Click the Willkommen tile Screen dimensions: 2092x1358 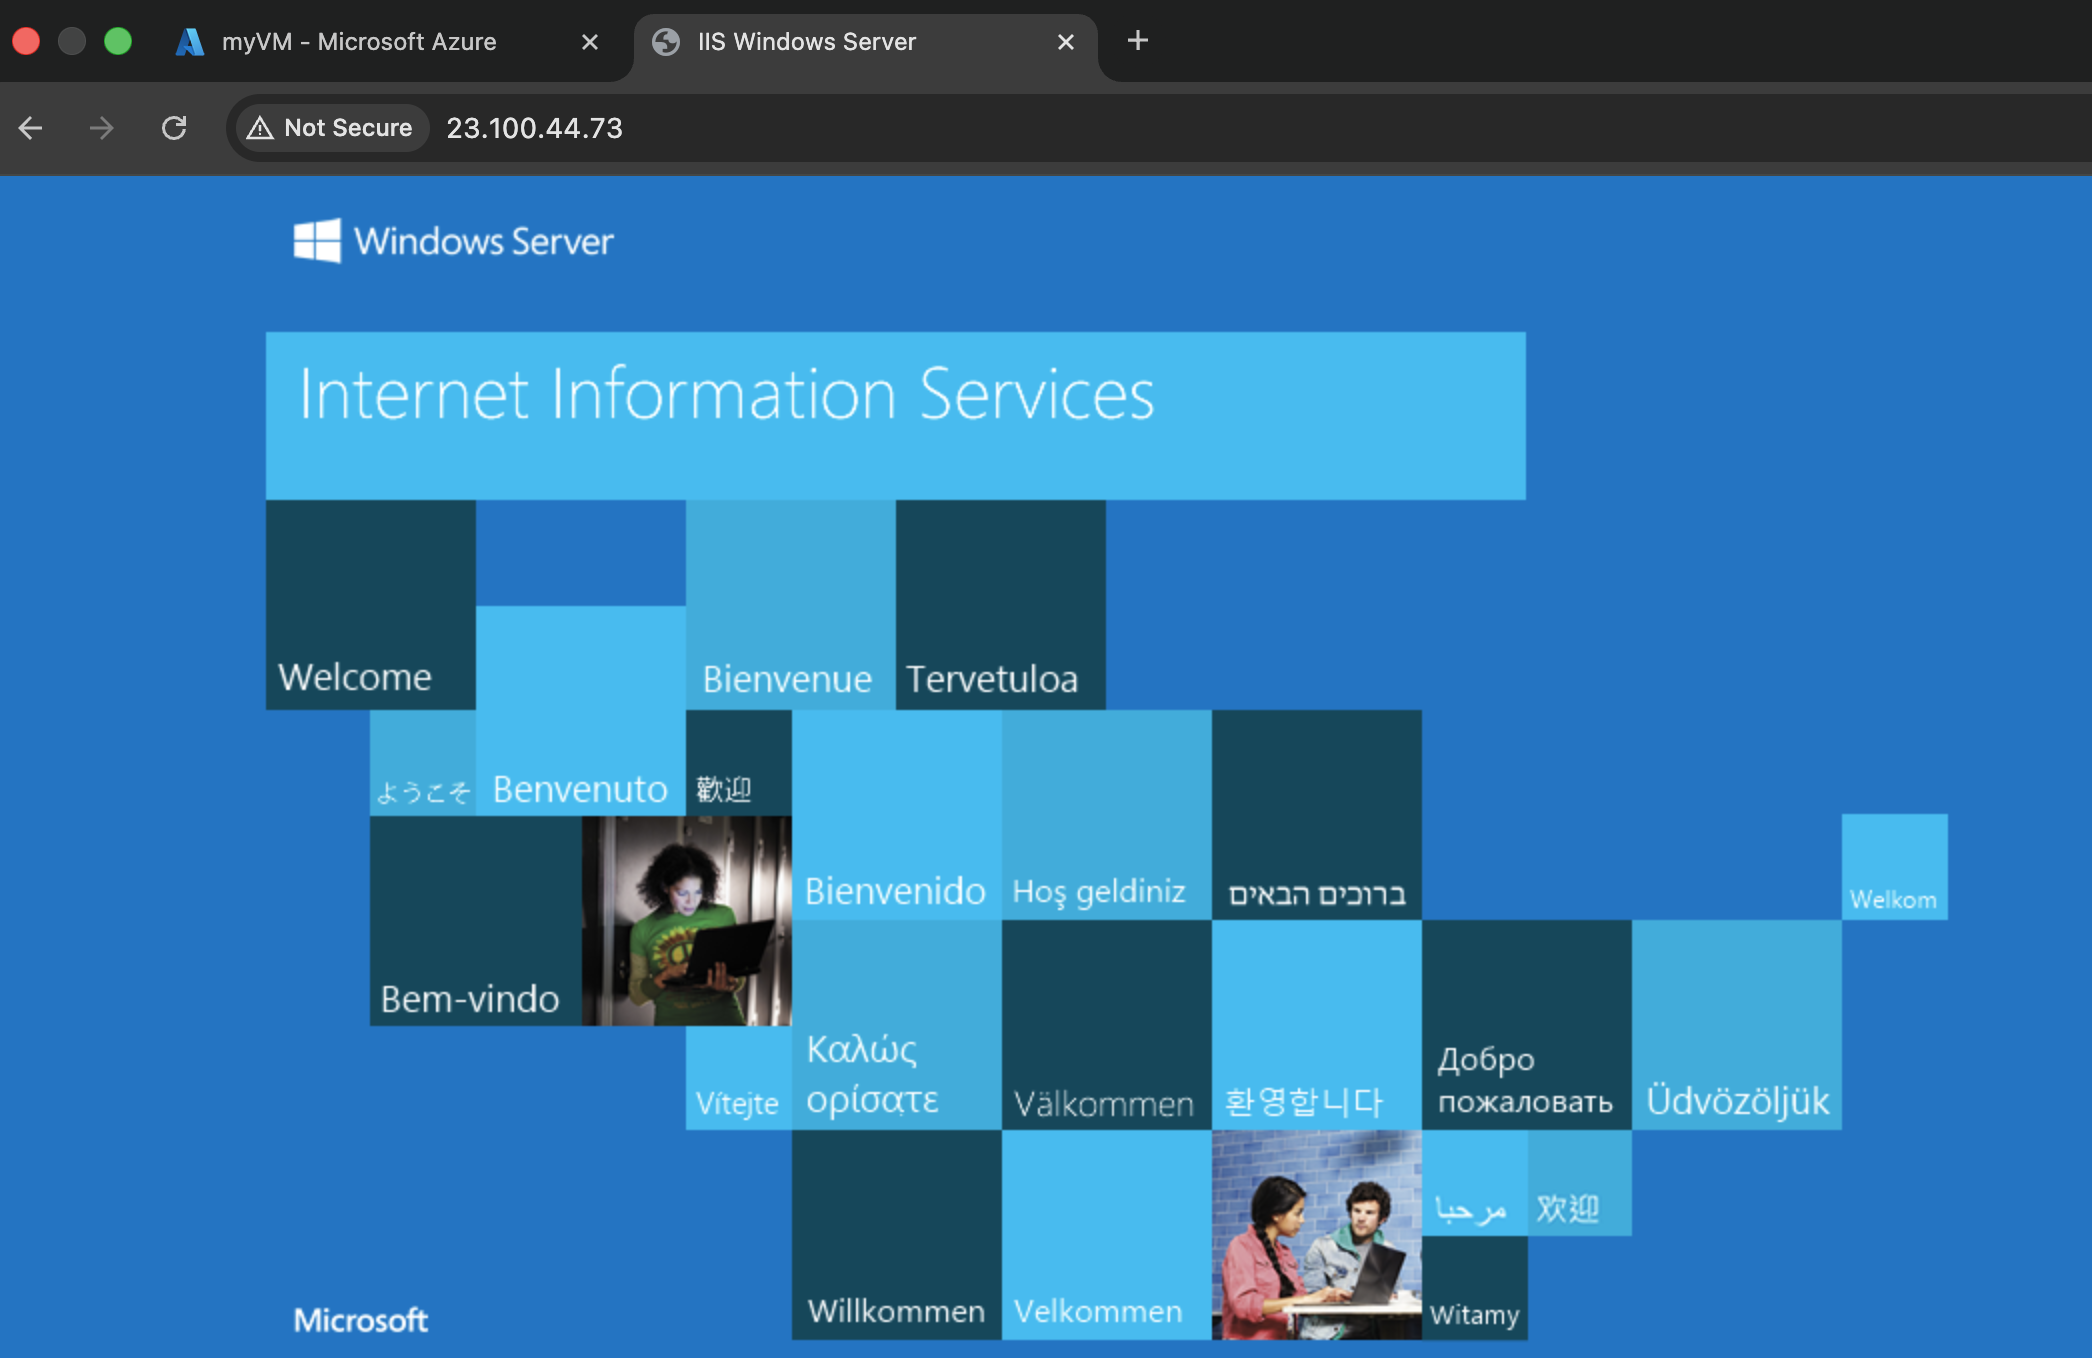[x=897, y=1235]
